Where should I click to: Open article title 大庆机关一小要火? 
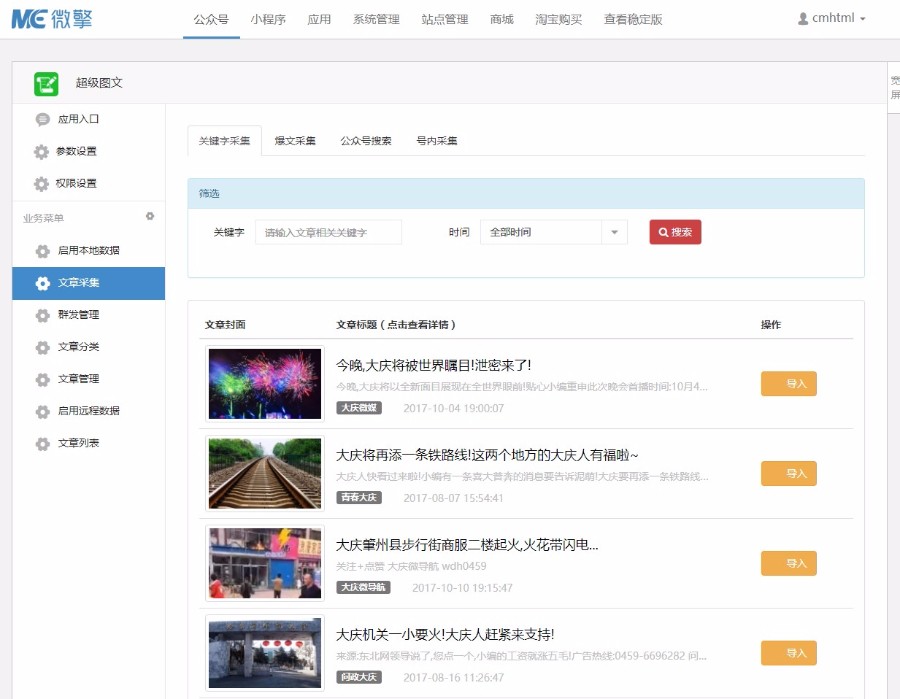(x=445, y=635)
